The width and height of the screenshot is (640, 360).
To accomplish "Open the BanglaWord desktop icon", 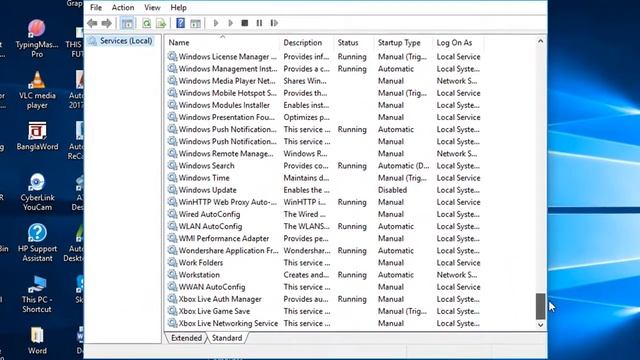I will click(x=37, y=136).
